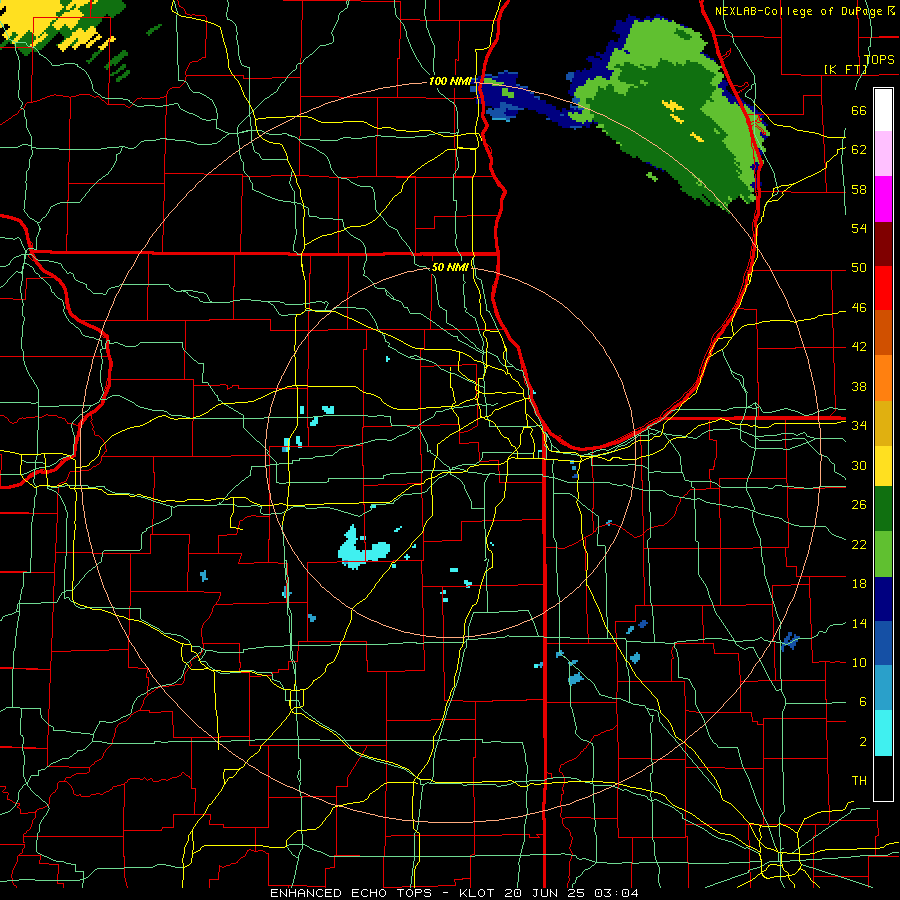Click the black TH block in the legend
Screen dimensions: 900x900
[883, 778]
